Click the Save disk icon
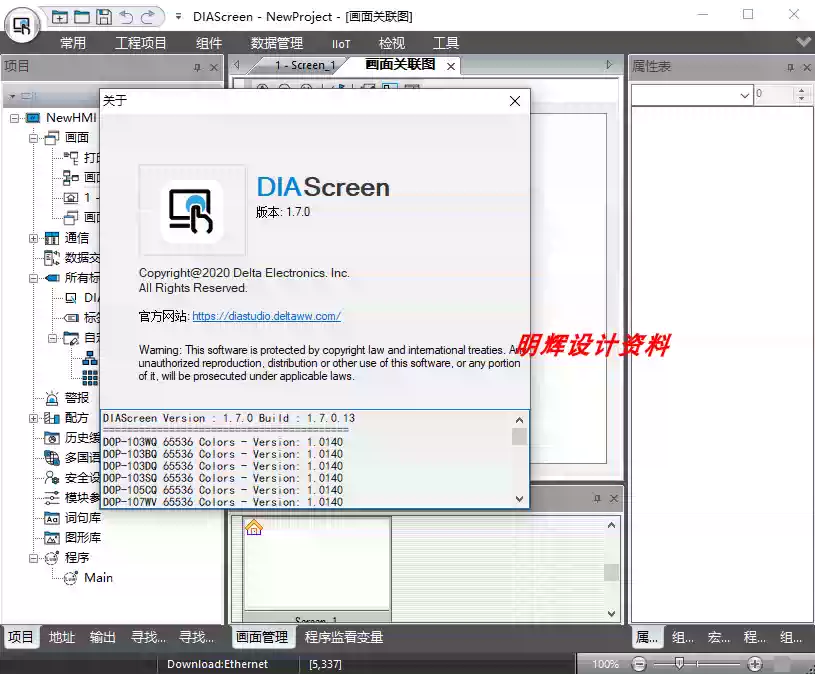Screen dimensions: 815x674 point(104,17)
